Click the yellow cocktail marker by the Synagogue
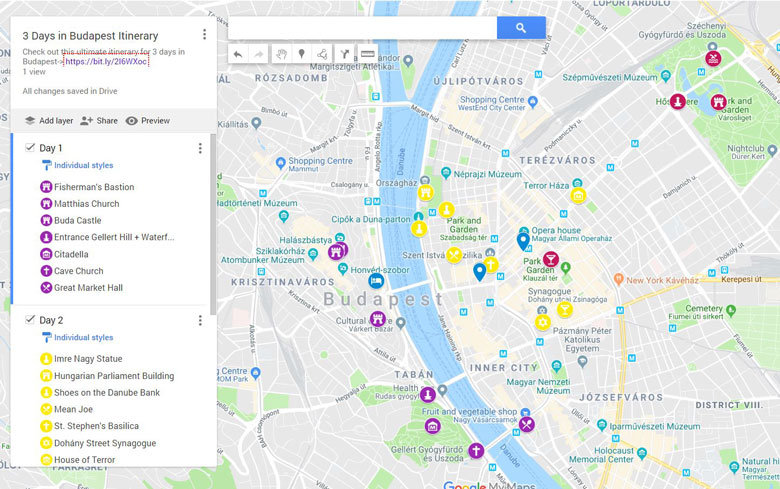 (564, 309)
